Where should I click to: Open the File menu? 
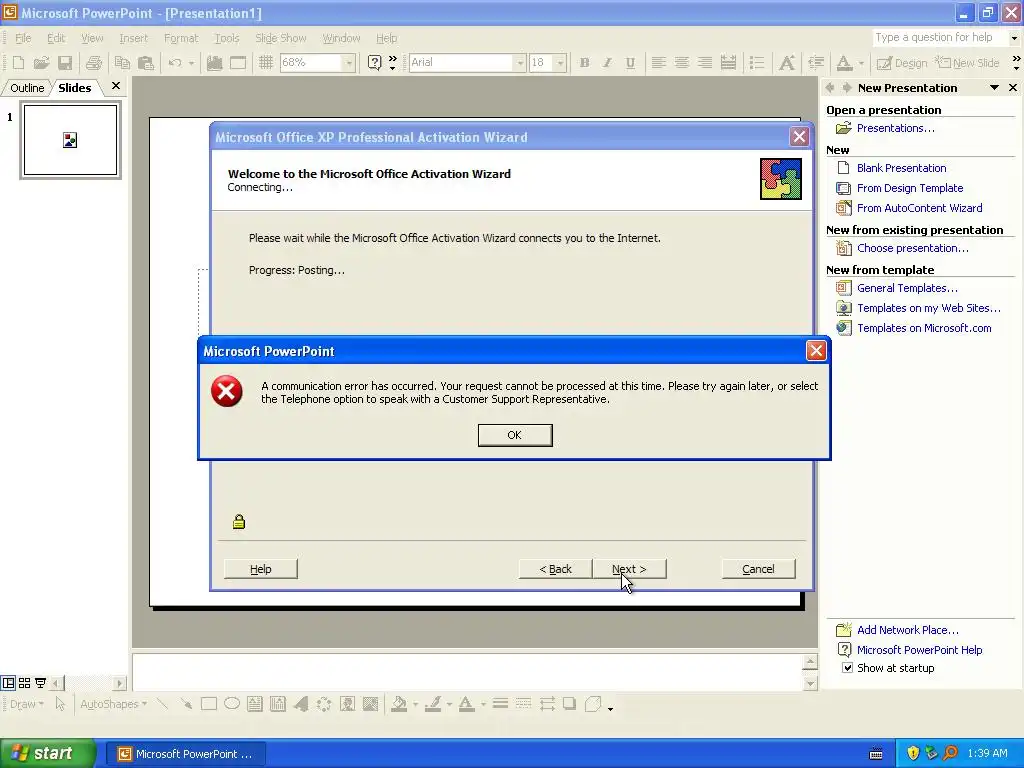(23, 38)
